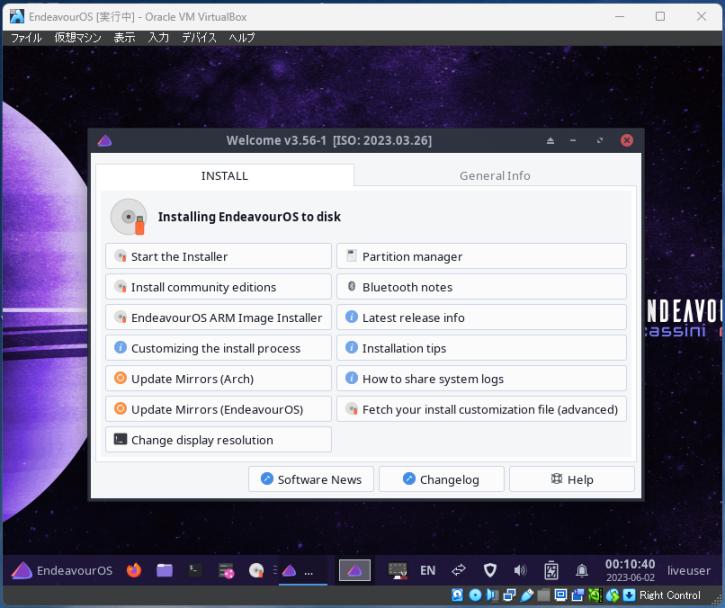Click Fetch your install customization file
This screenshot has height=608, width=725.
click(481, 409)
